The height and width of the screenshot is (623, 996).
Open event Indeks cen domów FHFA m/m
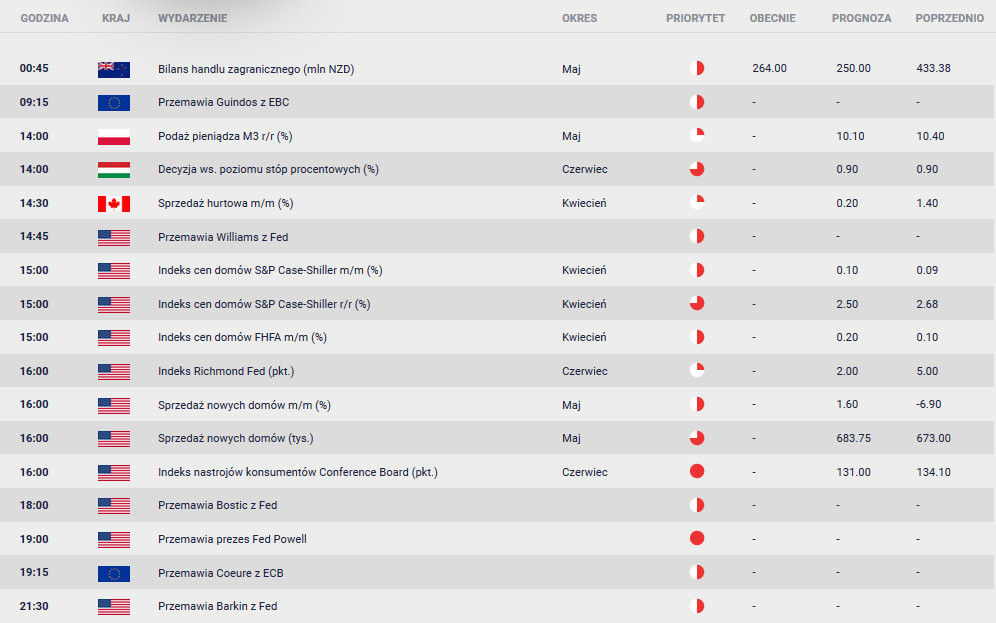(242, 337)
